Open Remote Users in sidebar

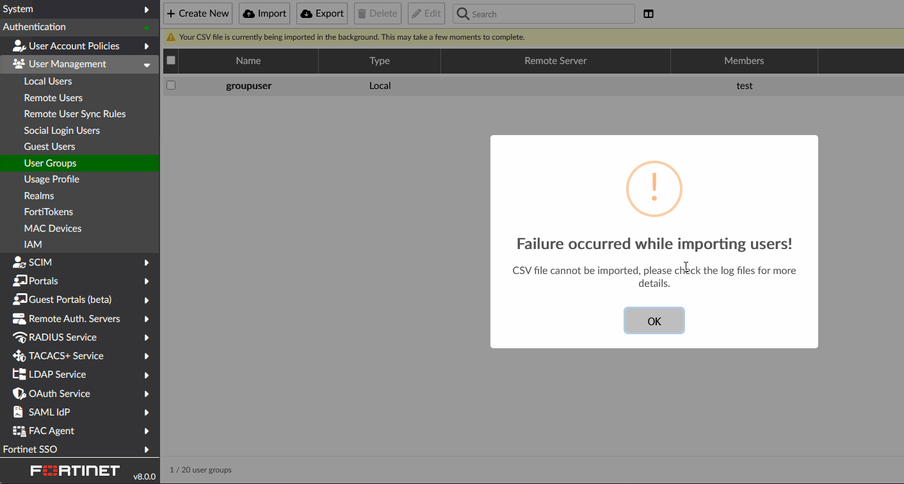(x=53, y=97)
